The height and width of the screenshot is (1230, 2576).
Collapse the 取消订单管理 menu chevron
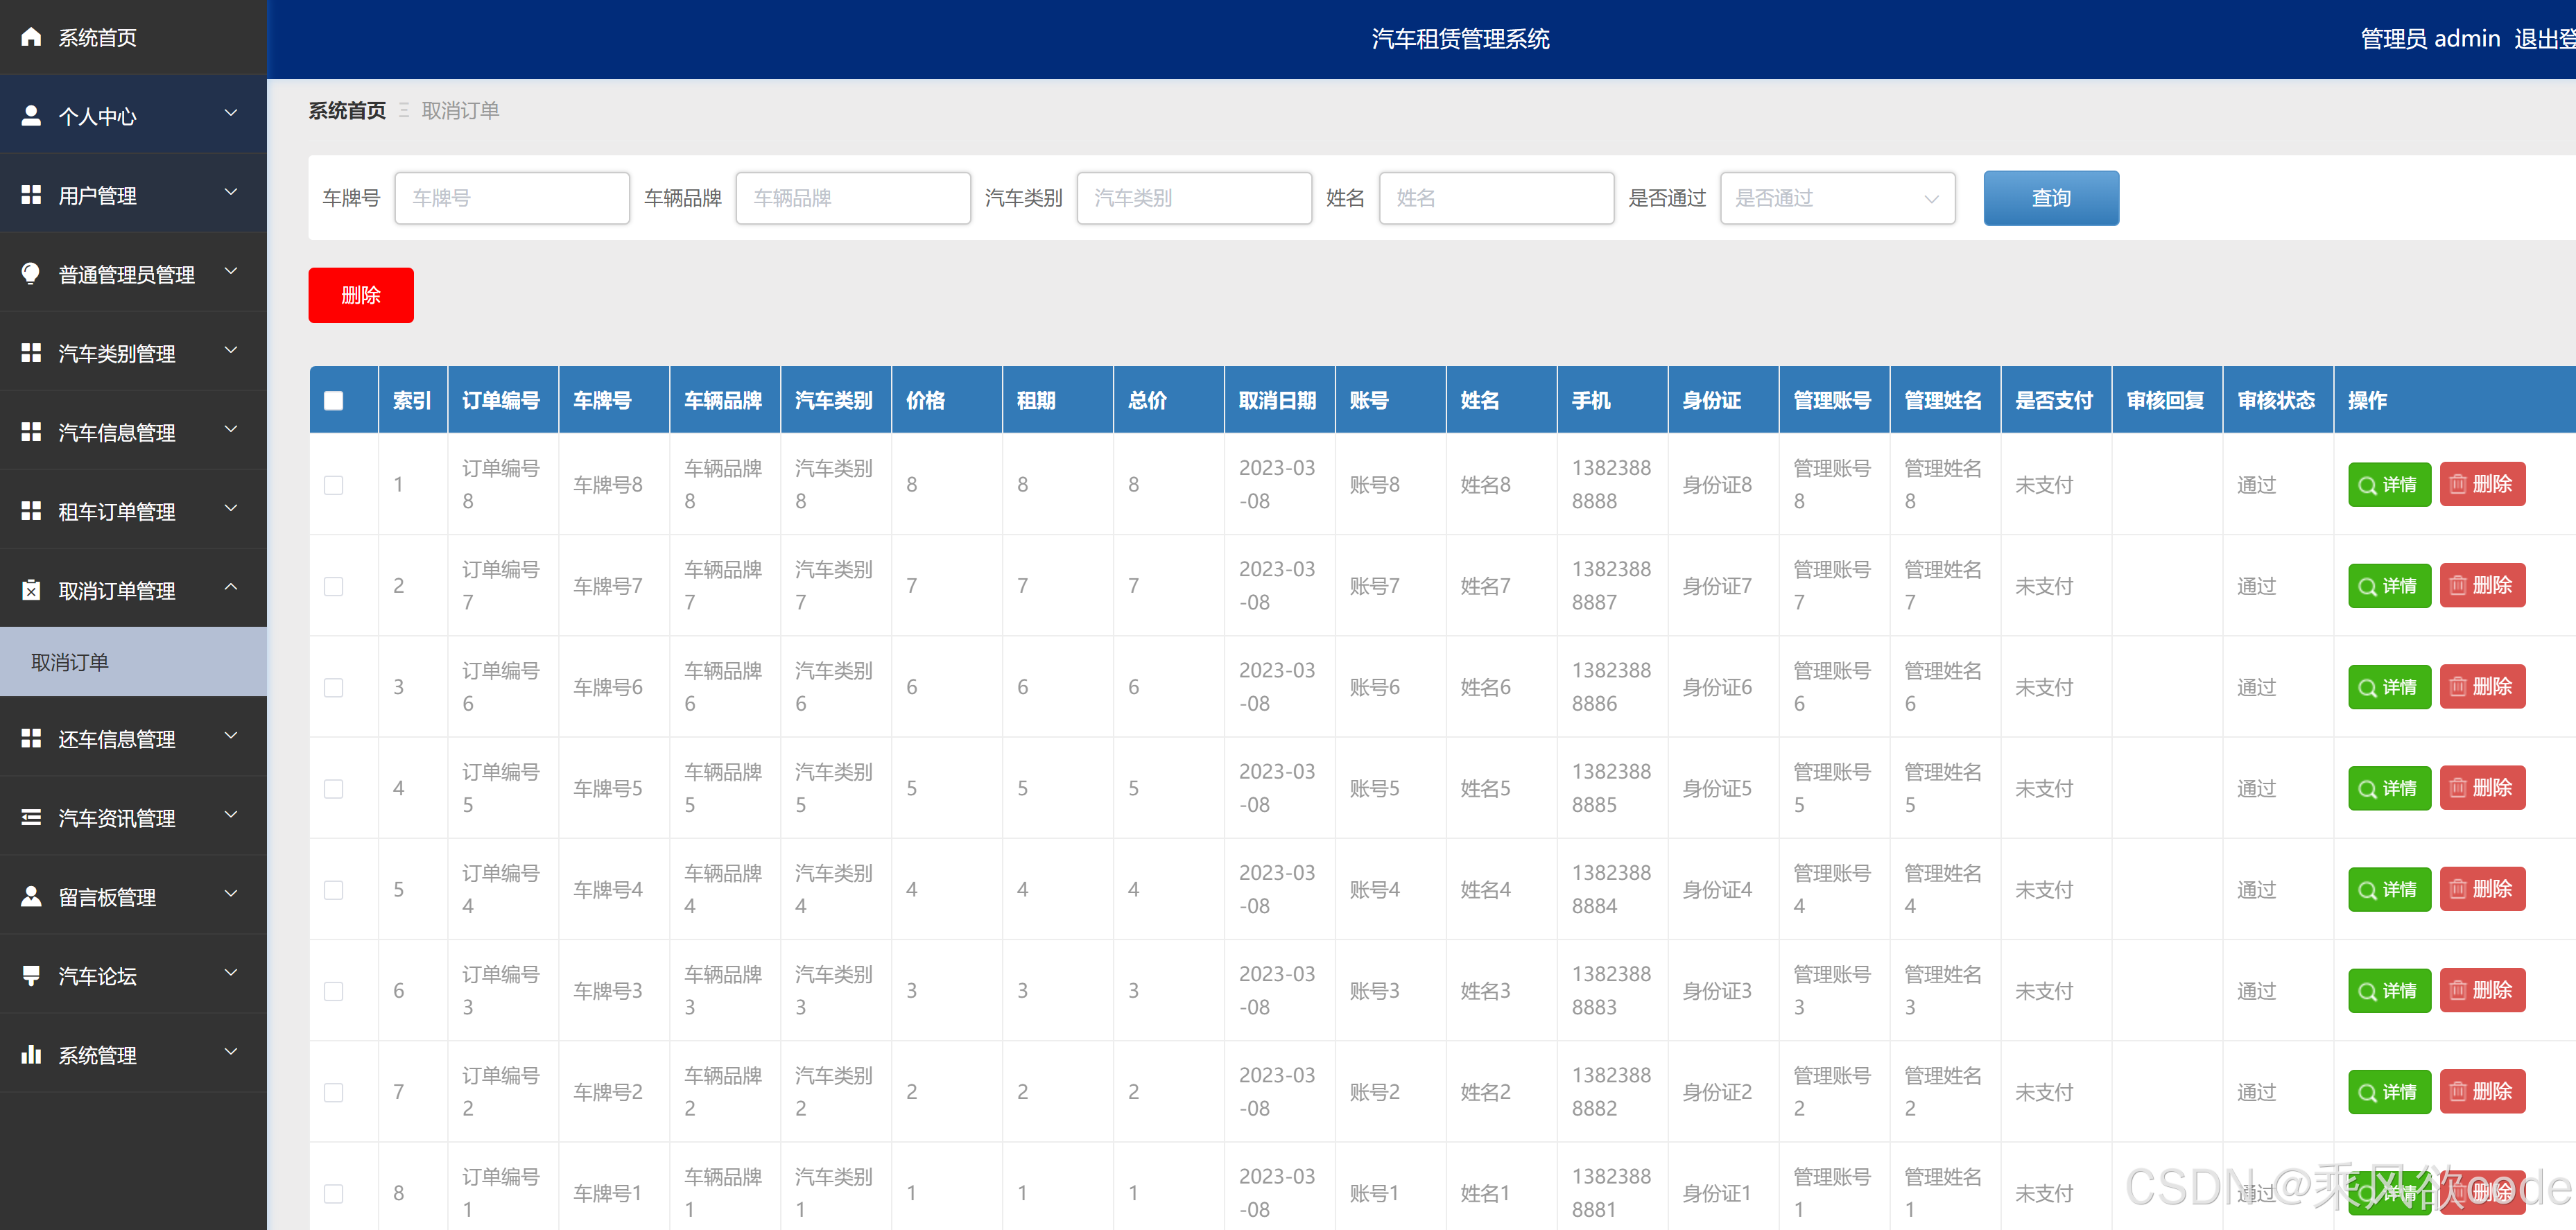coord(231,587)
